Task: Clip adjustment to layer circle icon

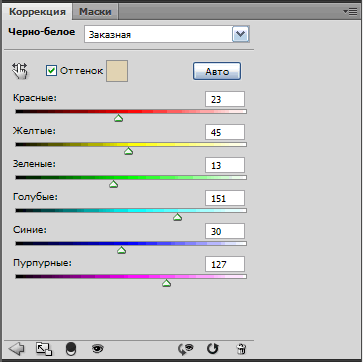Action: click(71, 349)
